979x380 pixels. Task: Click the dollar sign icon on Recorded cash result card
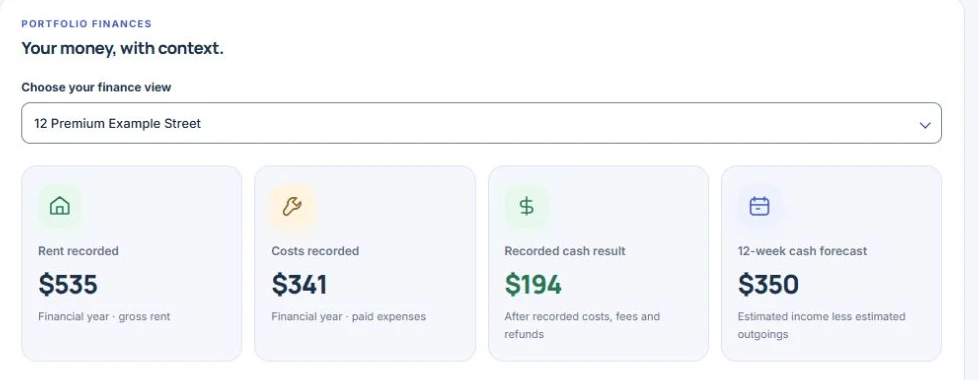526,206
